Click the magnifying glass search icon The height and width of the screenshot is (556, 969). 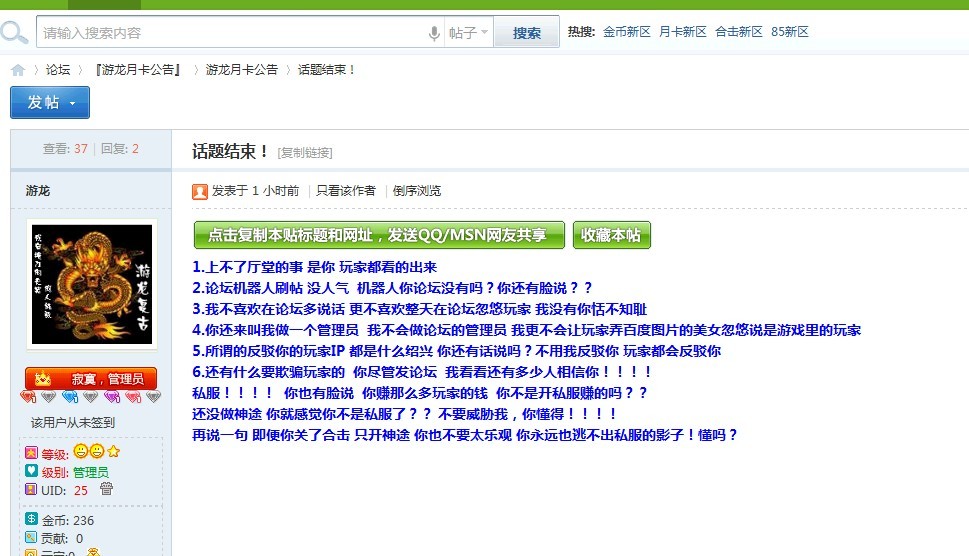pyautogui.click(x=14, y=33)
